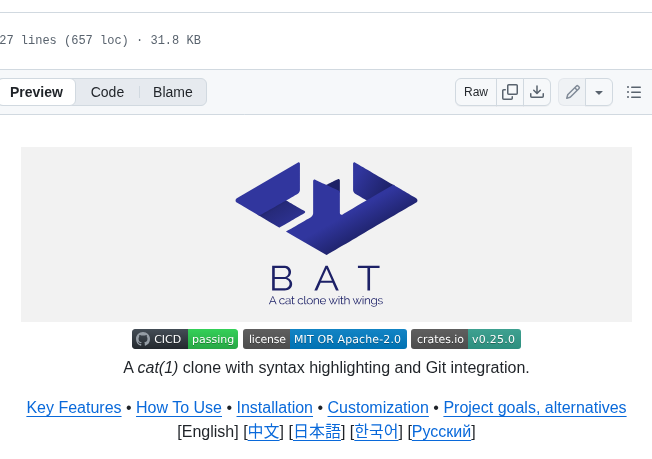The height and width of the screenshot is (459, 652).
Task: Click the [English] language label
Action: tap(208, 432)
